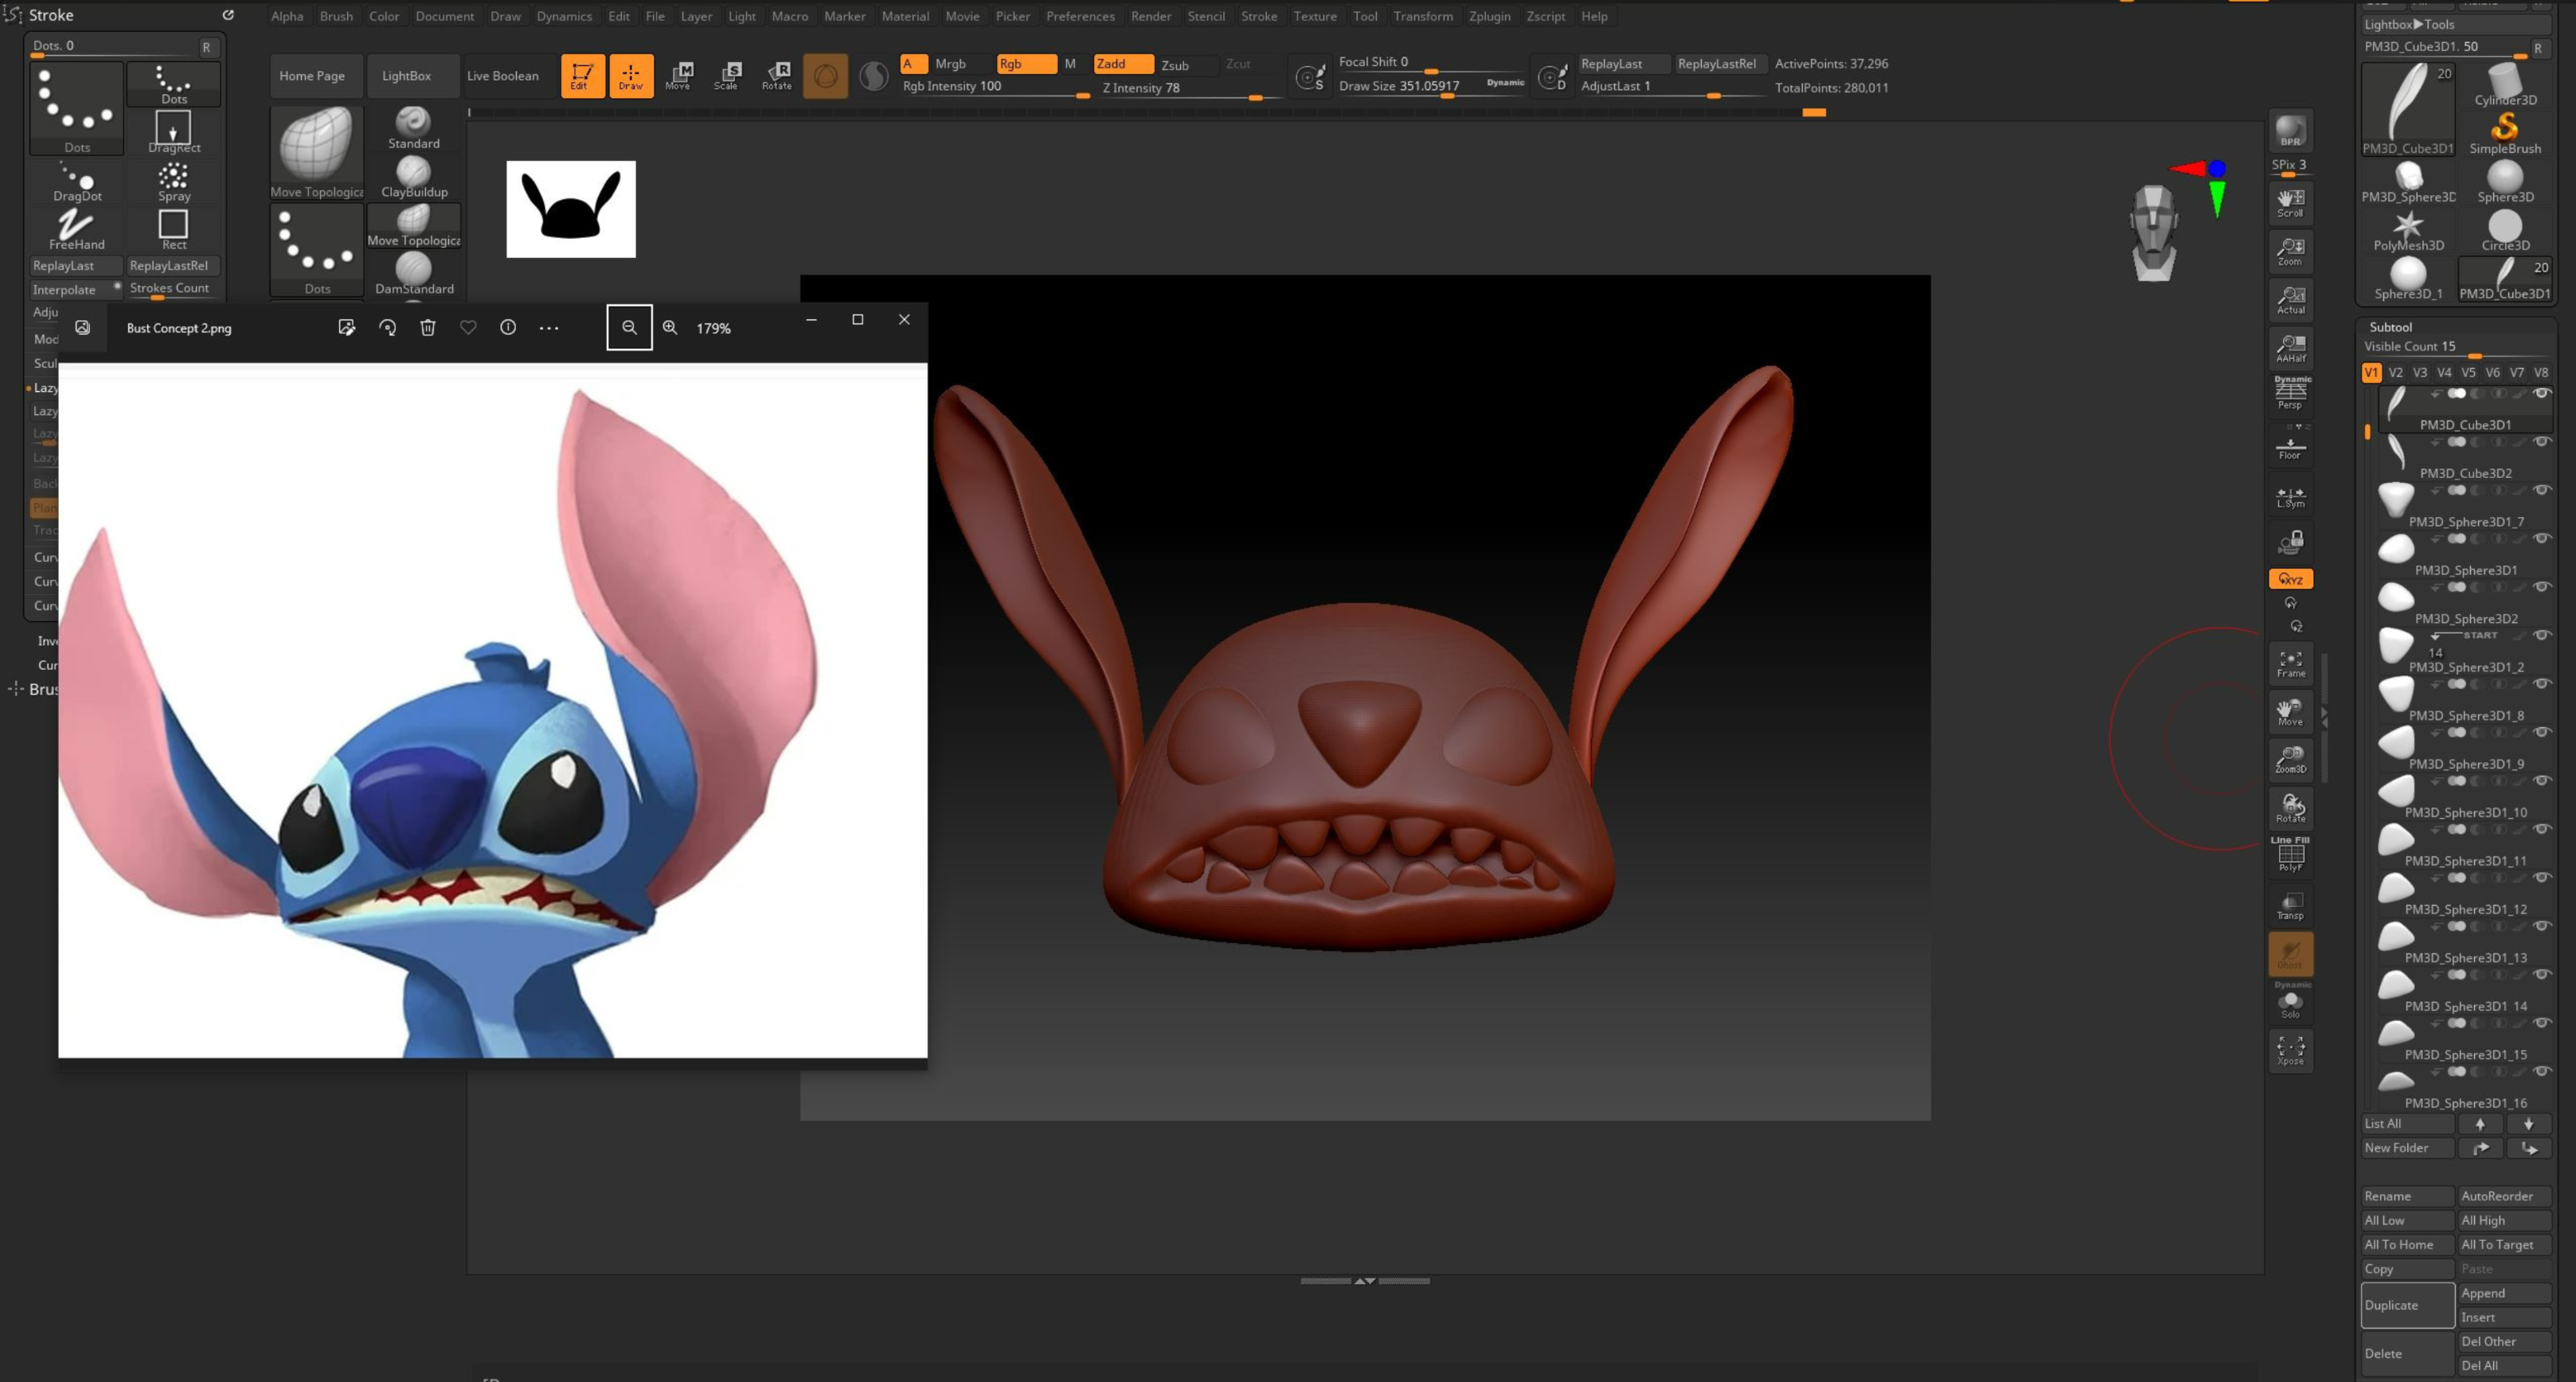Enable Transp transparency mode icon
The image size is (2576, 1382).
tap(2290, 906)
